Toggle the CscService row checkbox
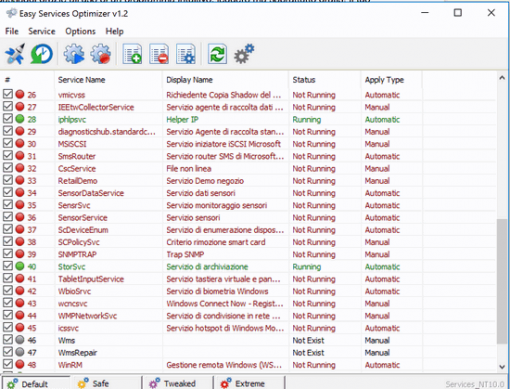Image resolution: width=510 pixels, height=389 pixels. coord(8,168)
